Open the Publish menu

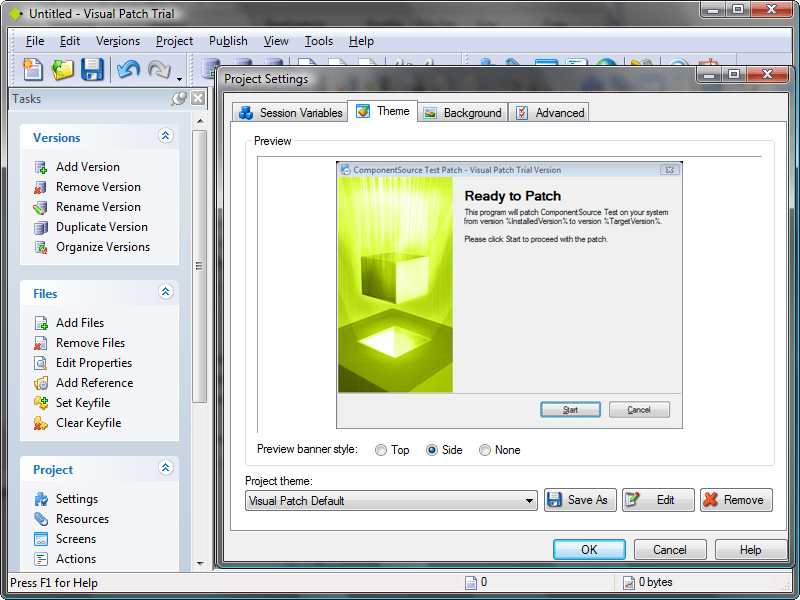pyautogui.click(x=228, y=41)
